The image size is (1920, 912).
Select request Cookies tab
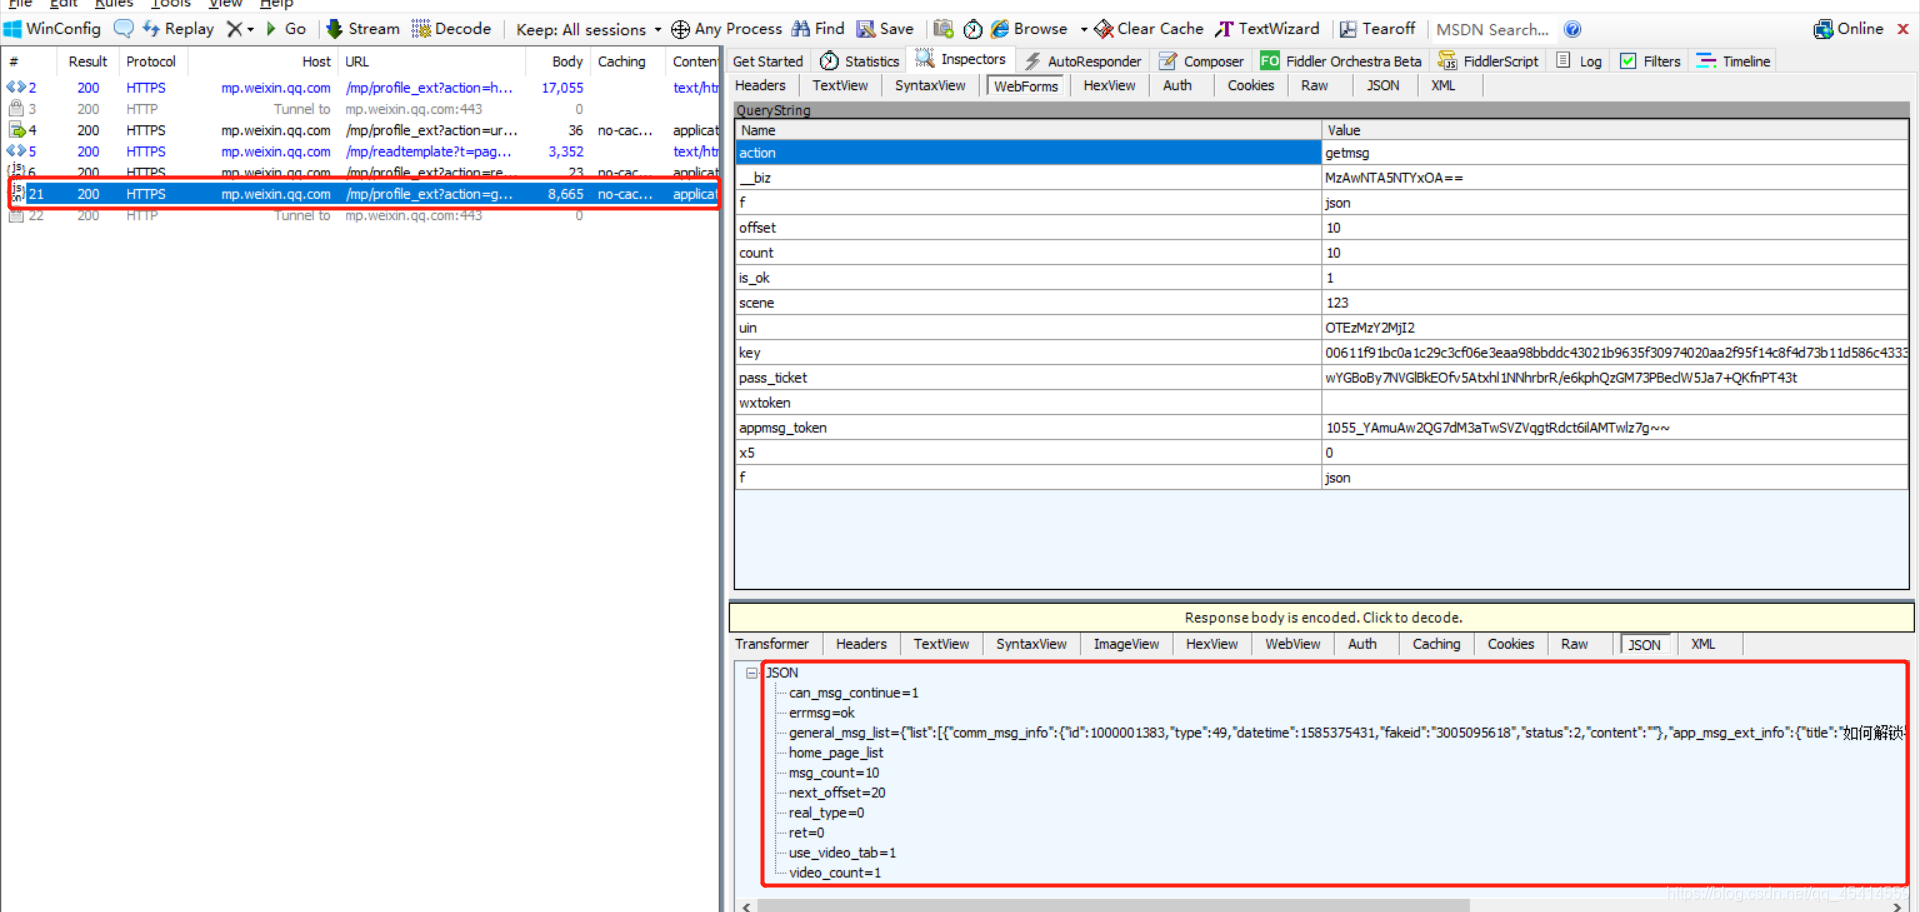click(x=1250, y=85)
